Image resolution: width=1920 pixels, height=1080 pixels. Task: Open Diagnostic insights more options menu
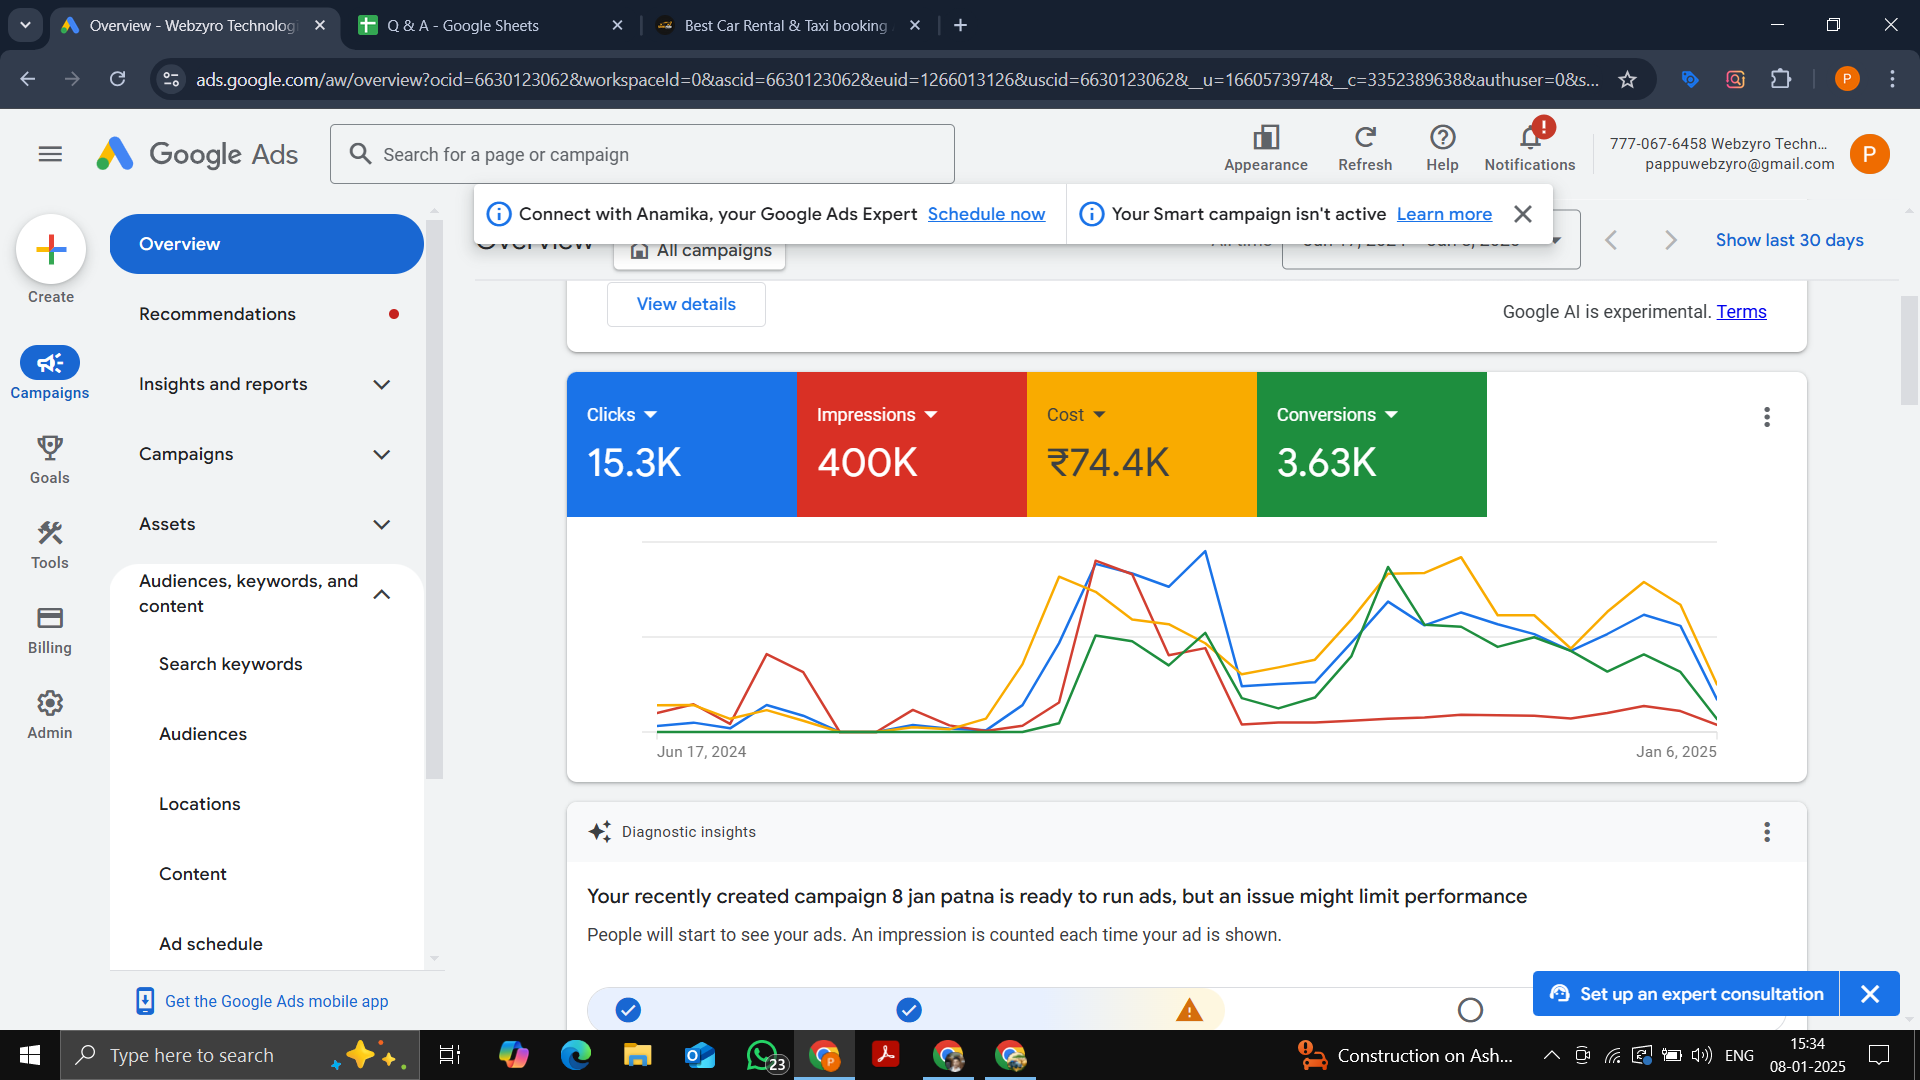(x=1767, y=832)
